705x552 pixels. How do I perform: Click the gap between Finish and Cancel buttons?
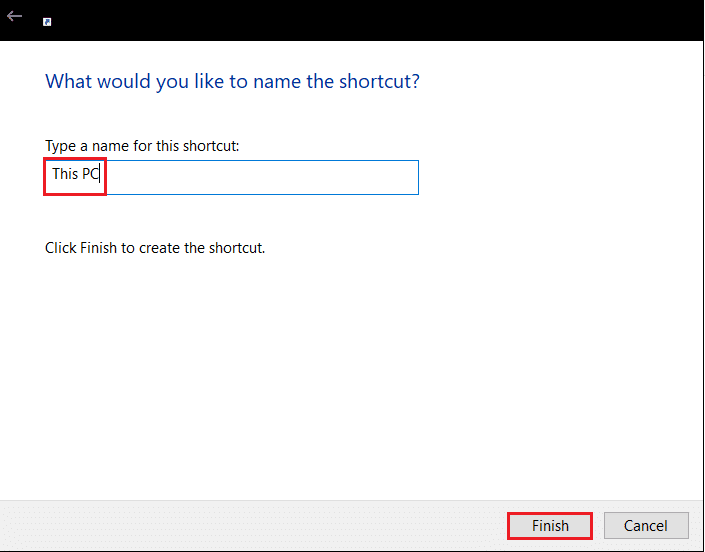click(x=598, y=525)
